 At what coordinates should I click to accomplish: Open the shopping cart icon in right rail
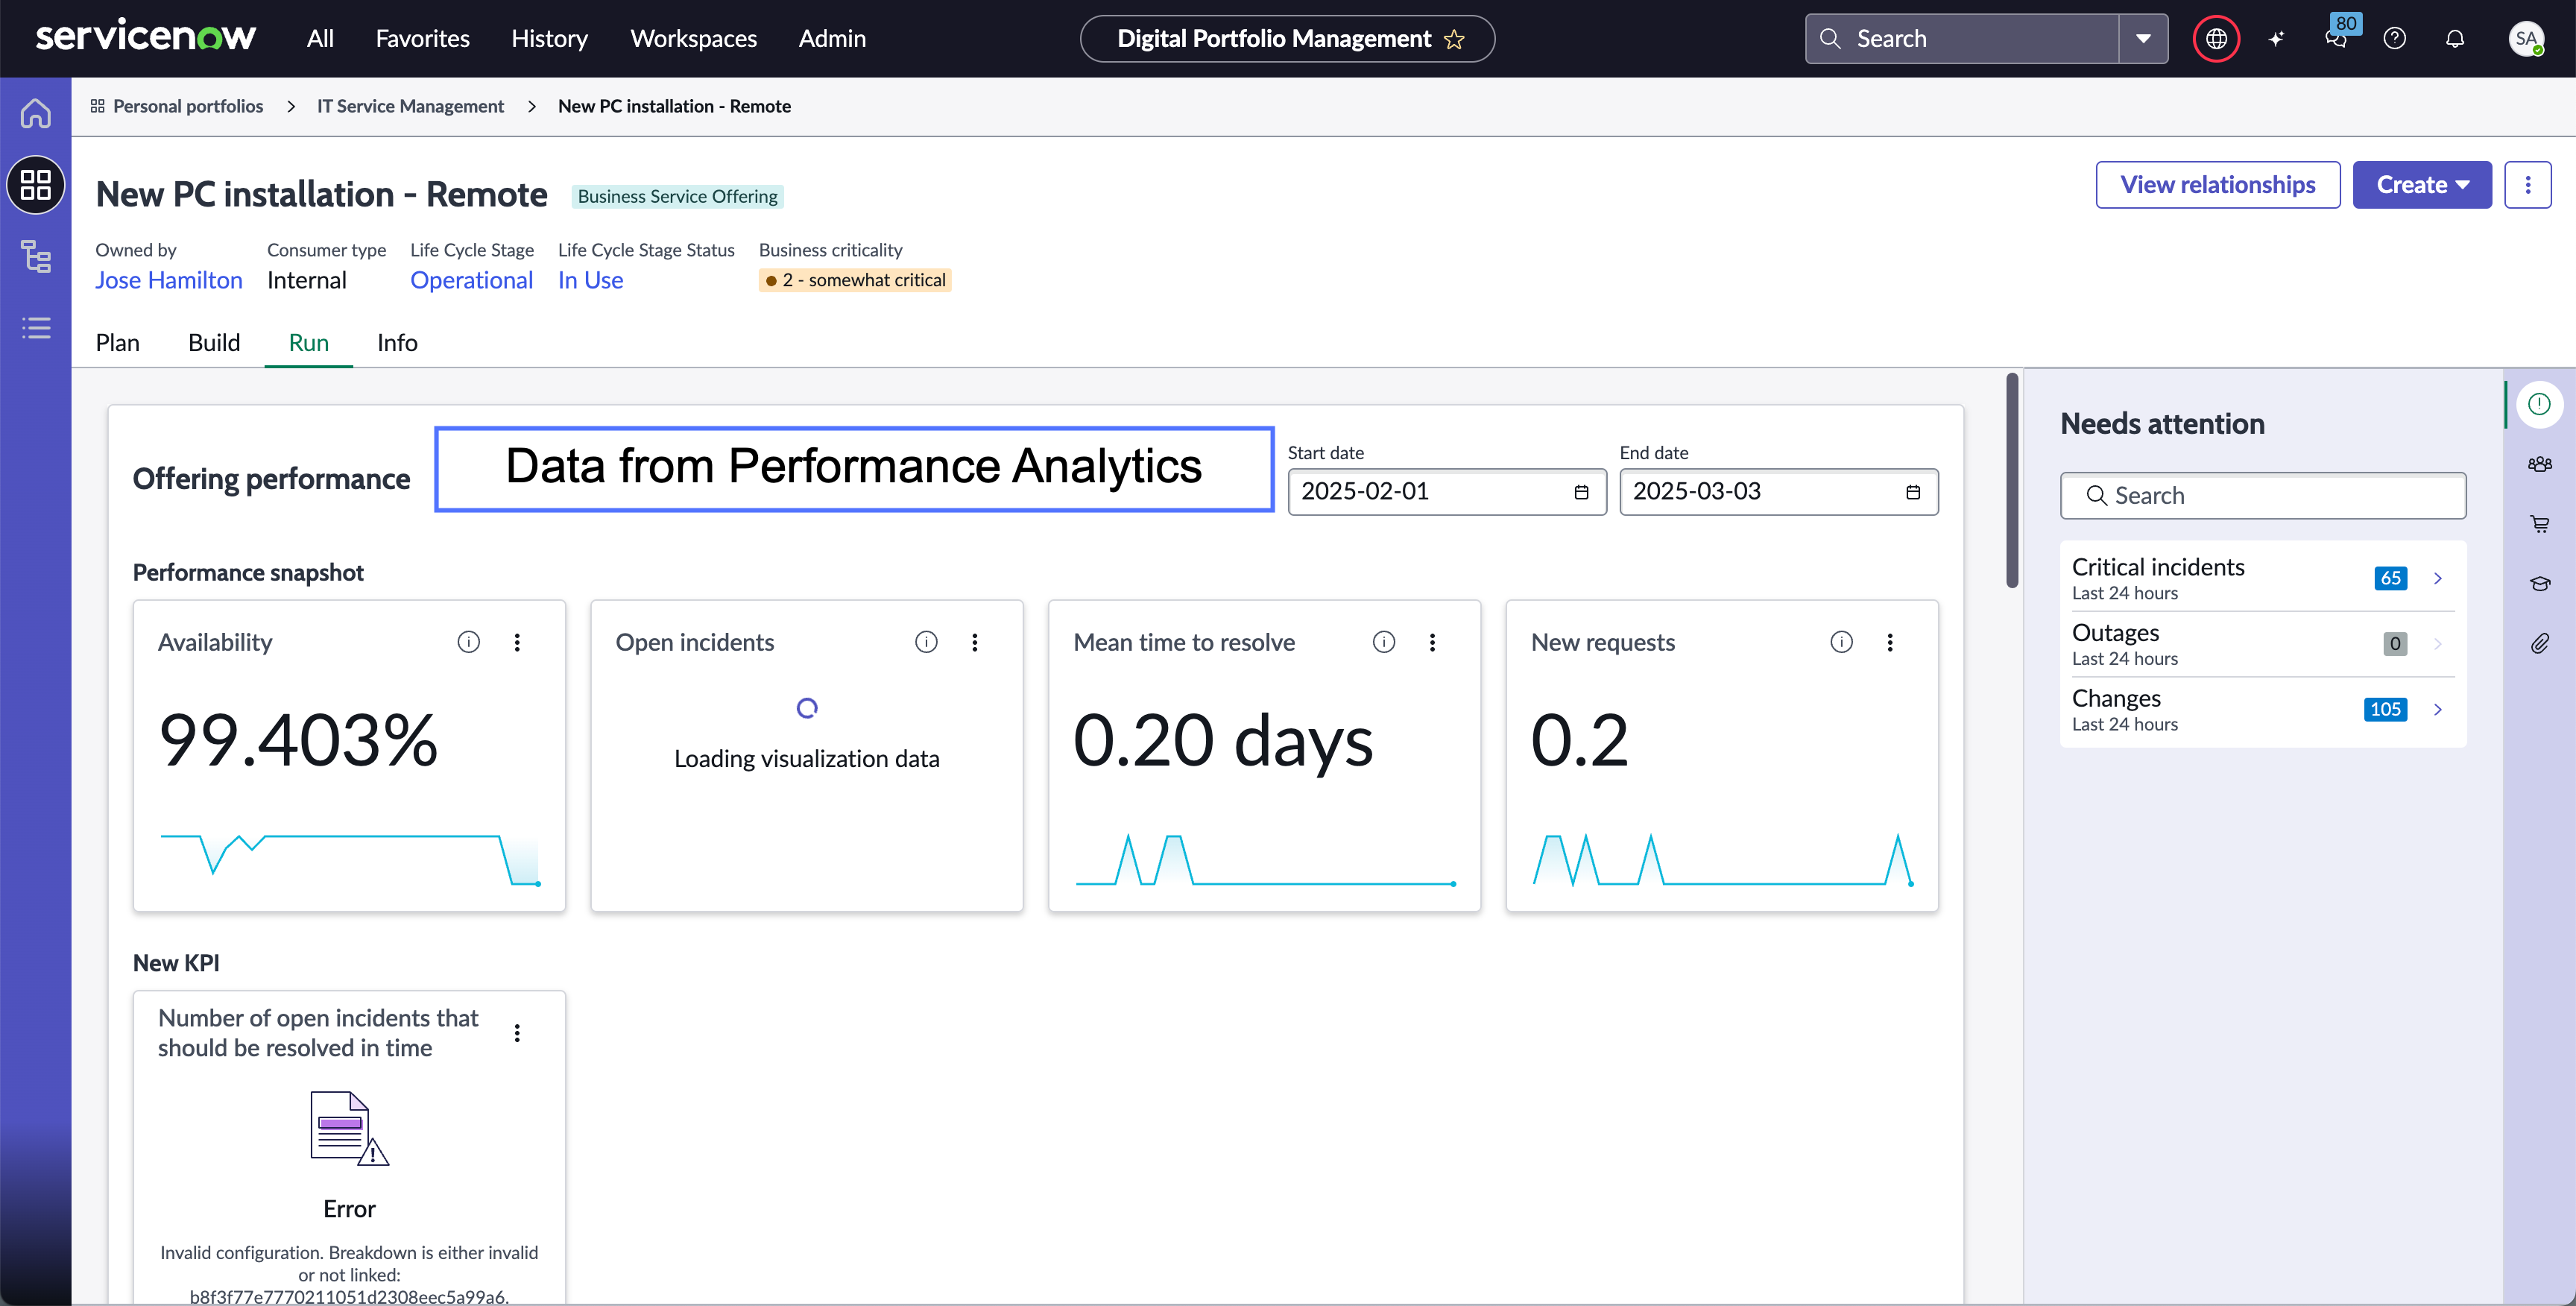pyautogui.click(x=2539, y=524)
